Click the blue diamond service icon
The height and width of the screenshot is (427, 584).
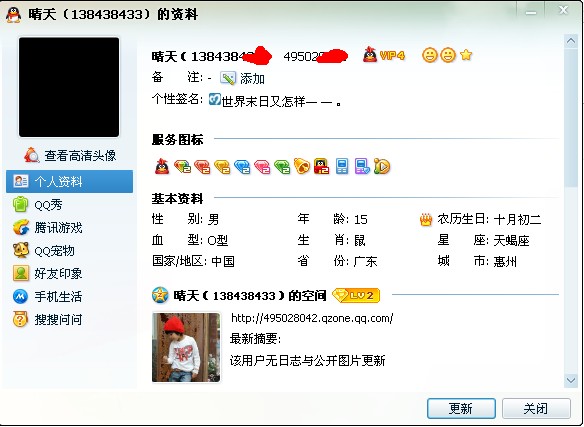[242, 167]
